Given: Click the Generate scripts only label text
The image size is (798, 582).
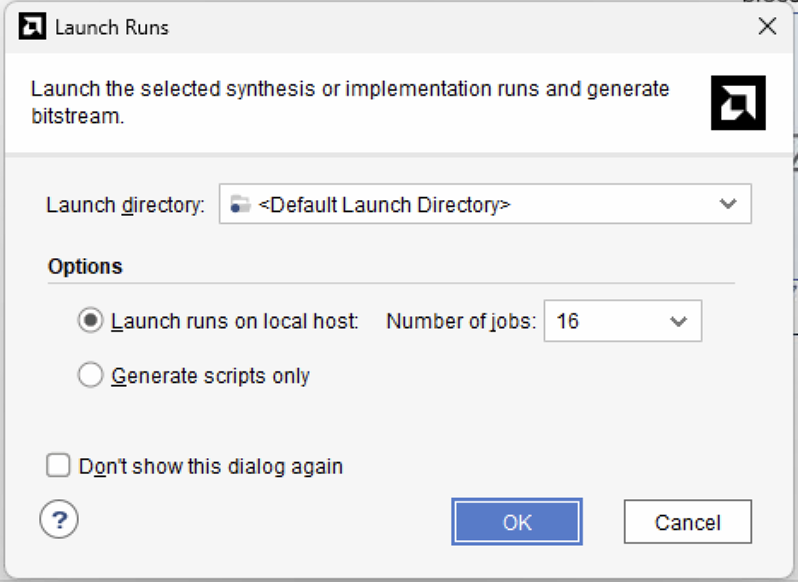Looking at the screenshot, I should point(211,376).
